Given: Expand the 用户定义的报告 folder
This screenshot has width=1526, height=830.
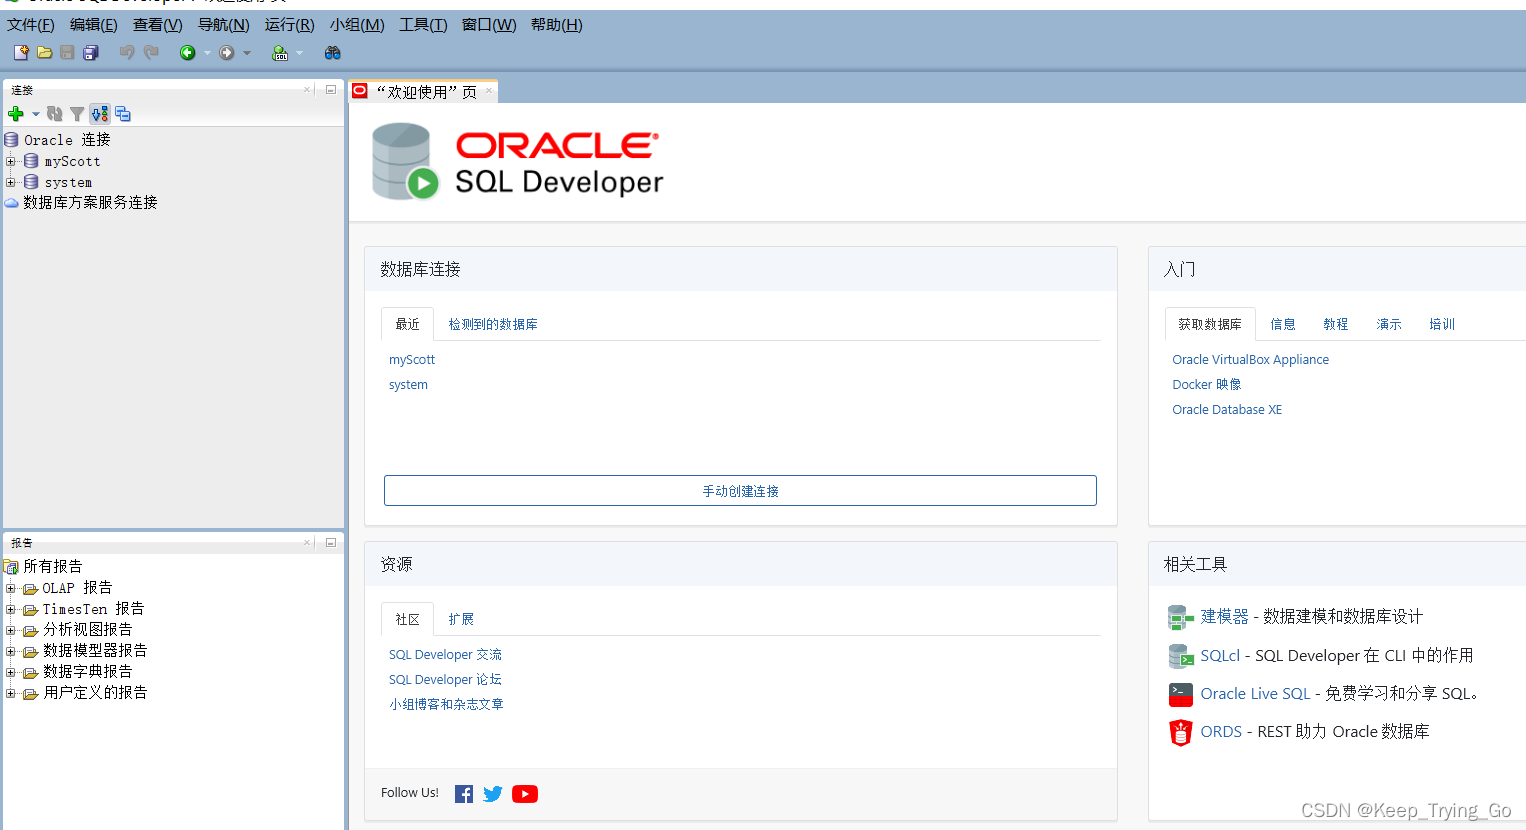Looking at the screenshot, I should pyautogui.click(x=11, y=693).
